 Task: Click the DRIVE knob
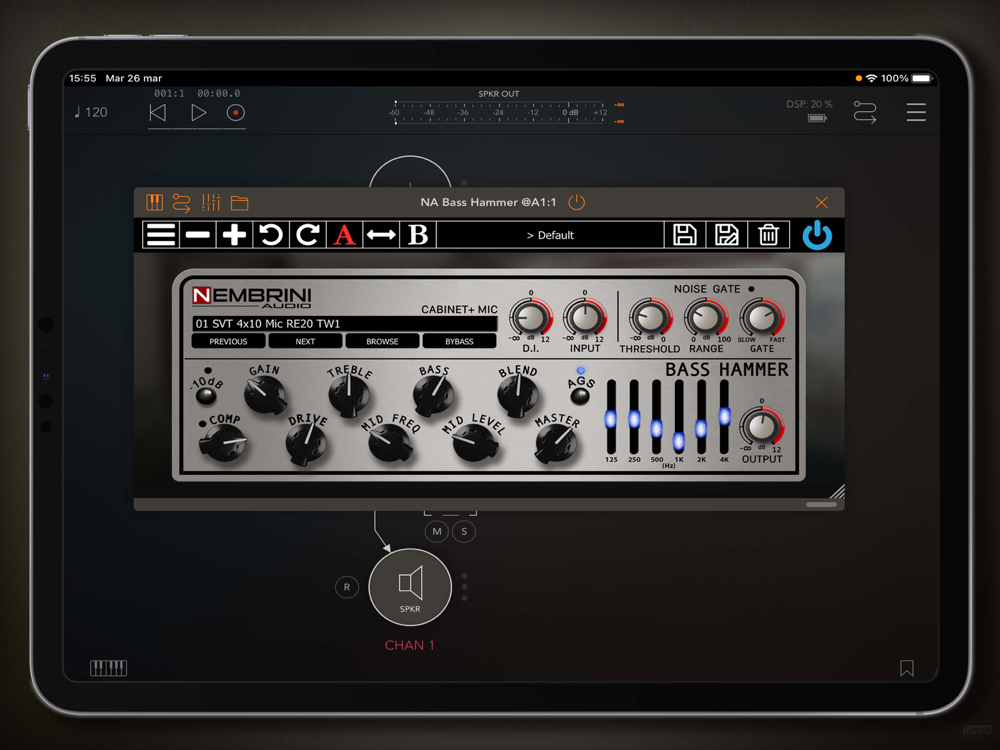(x=307, y=443)
